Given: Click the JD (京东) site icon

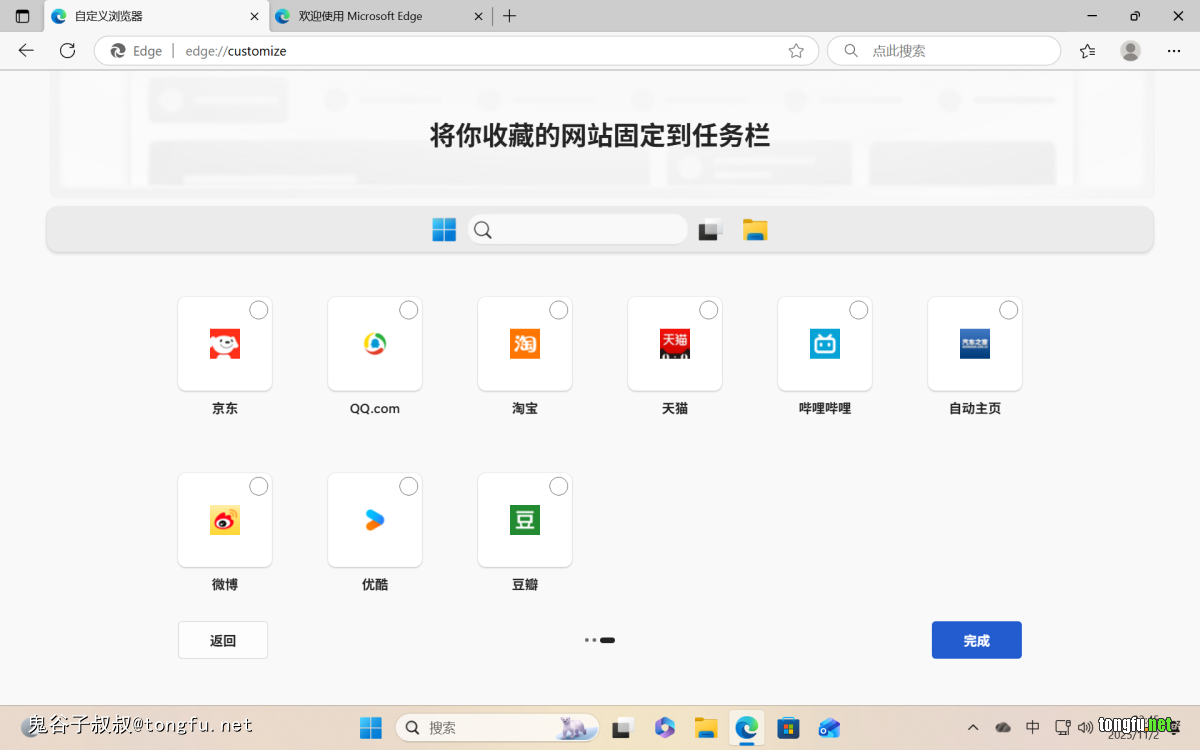Looking at the screenshot, I should point(225,344).
